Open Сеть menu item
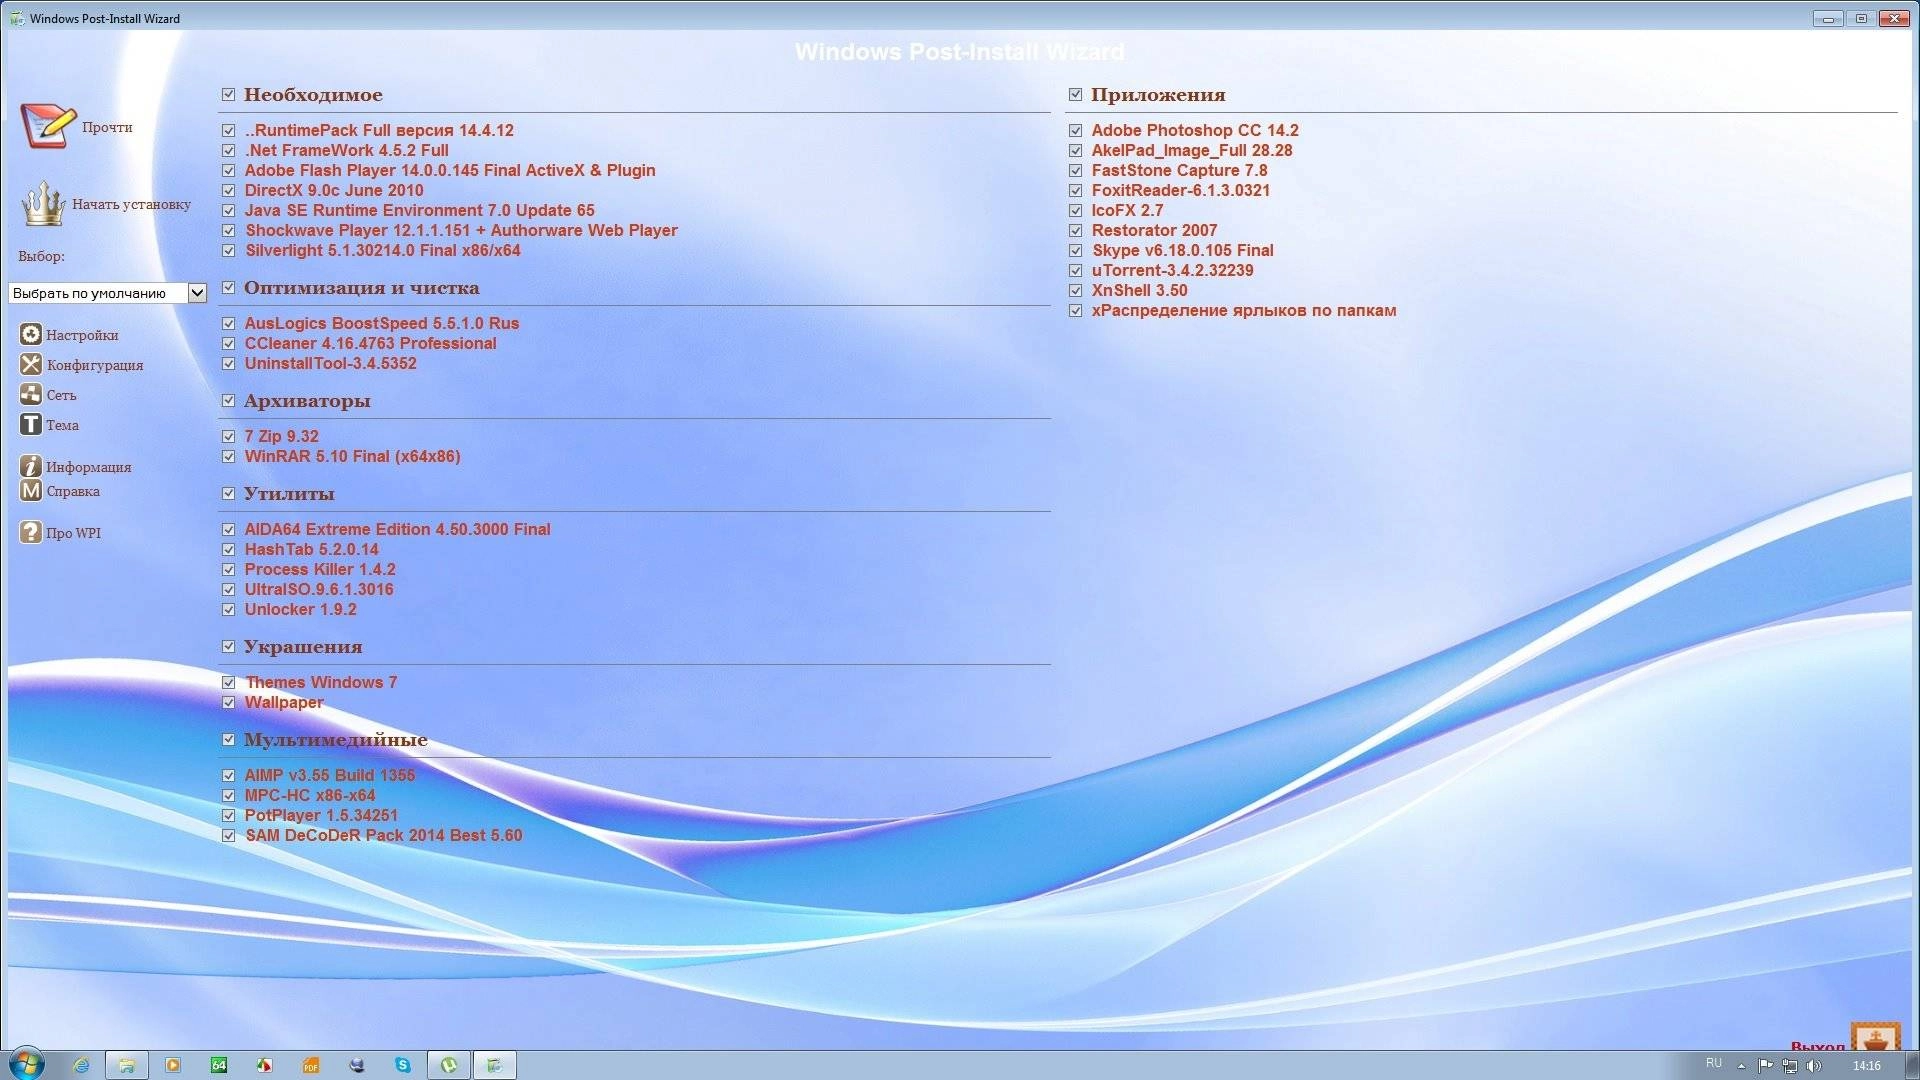This screenshot has width=1920, height=1080. pos(61,395)
